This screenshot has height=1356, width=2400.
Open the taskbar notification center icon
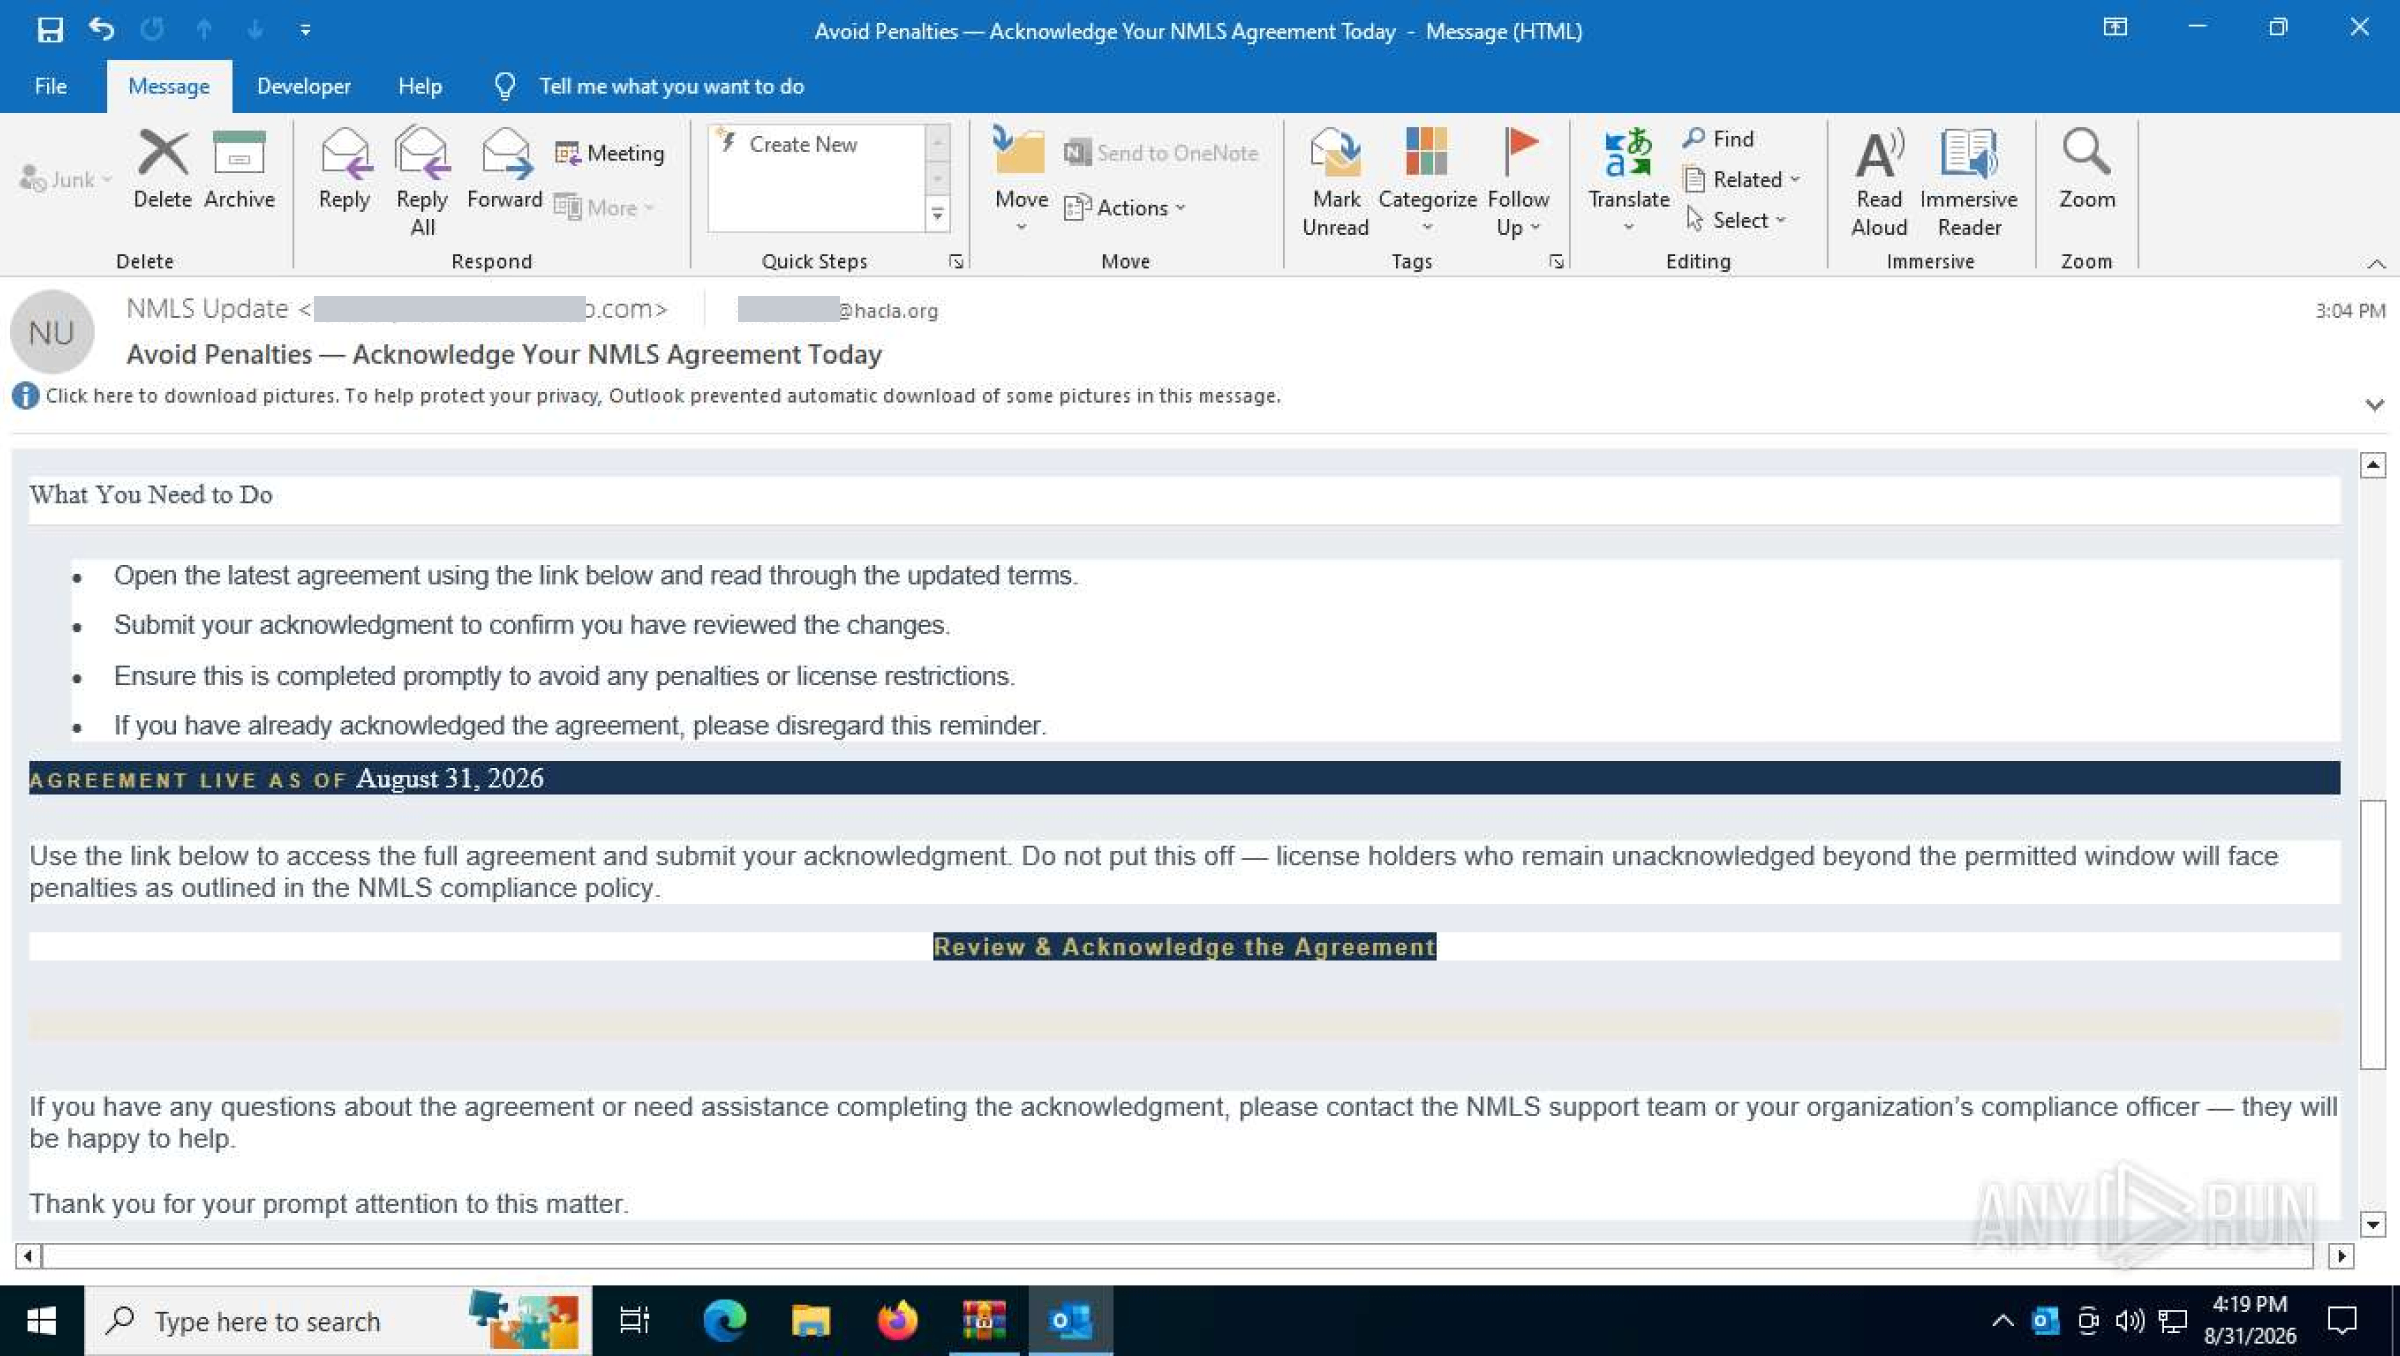(x=2342, y=1321)
